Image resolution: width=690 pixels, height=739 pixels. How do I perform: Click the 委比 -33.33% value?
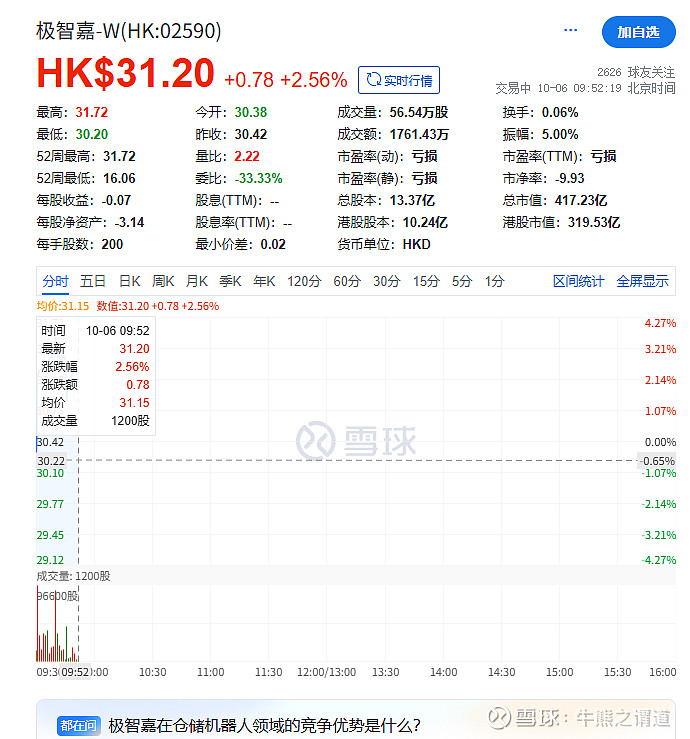point(258,178)
